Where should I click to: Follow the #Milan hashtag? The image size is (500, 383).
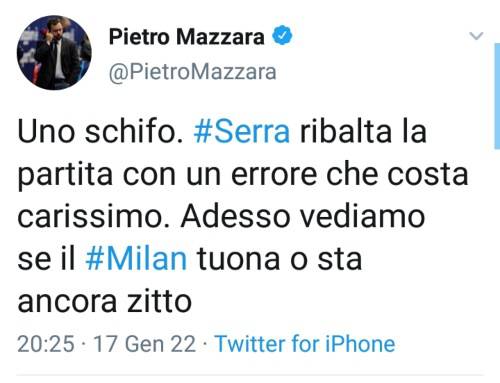(x=136, y=259)
